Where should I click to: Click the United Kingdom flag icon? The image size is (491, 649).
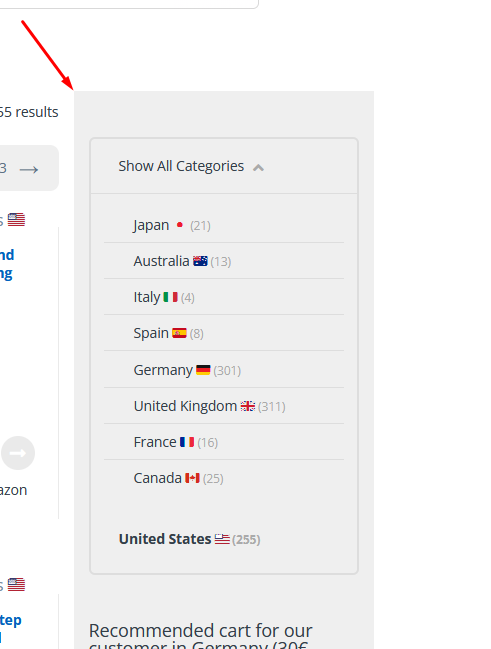pos(248,406)
